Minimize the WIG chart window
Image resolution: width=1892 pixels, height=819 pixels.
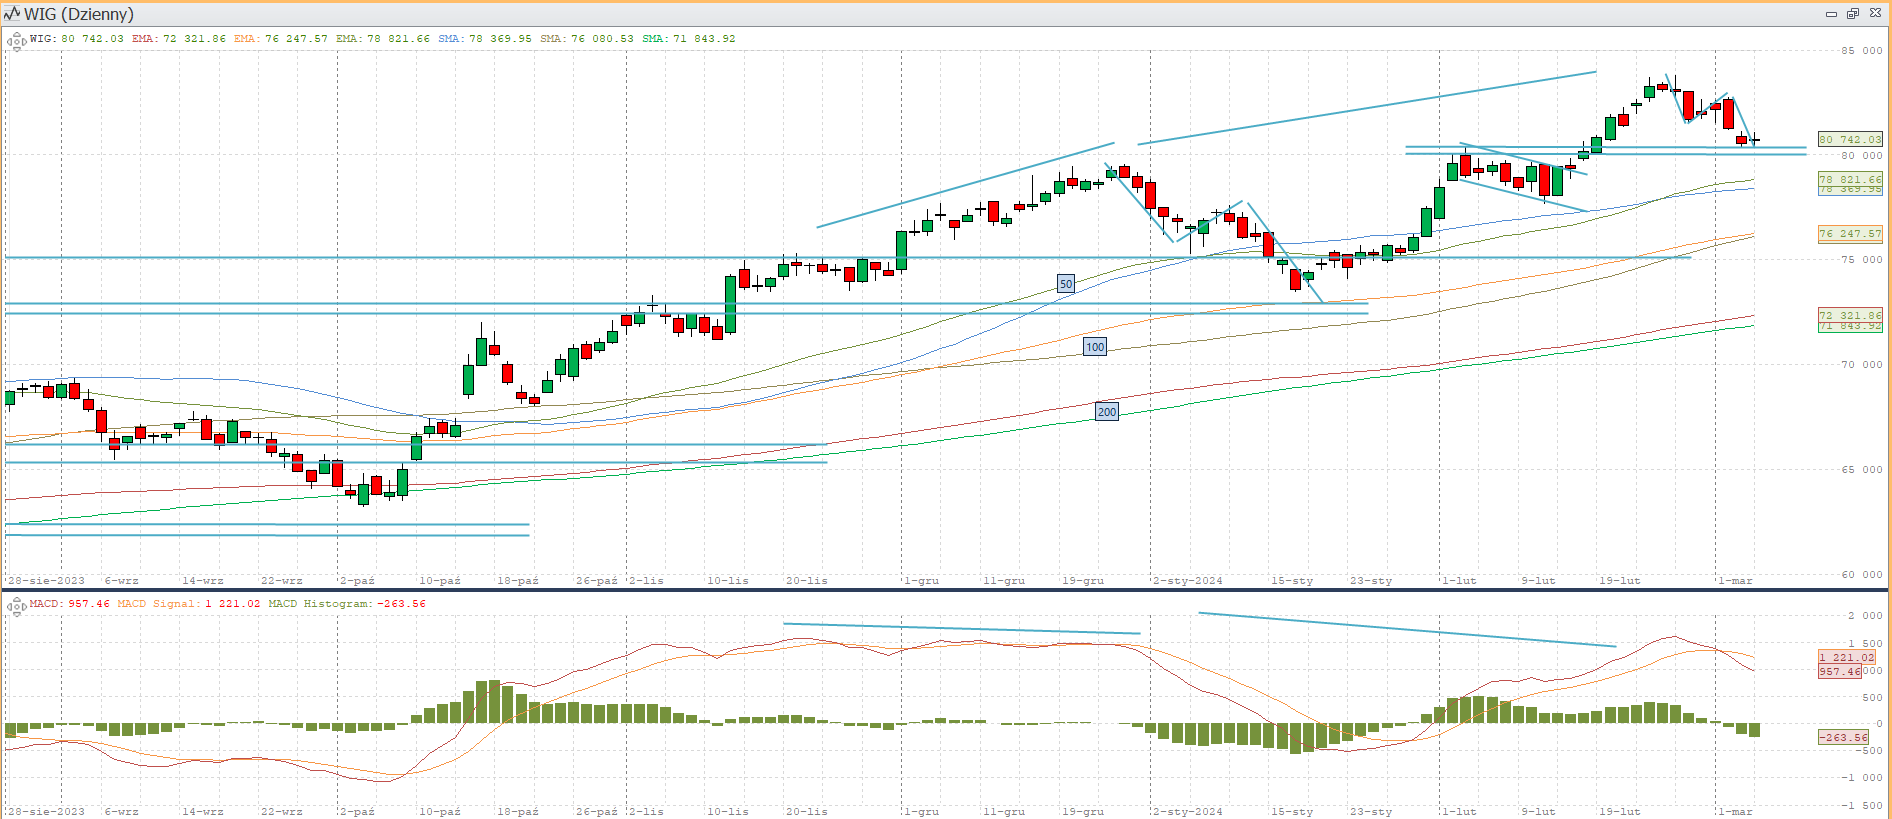click(x=1831, y=14)
